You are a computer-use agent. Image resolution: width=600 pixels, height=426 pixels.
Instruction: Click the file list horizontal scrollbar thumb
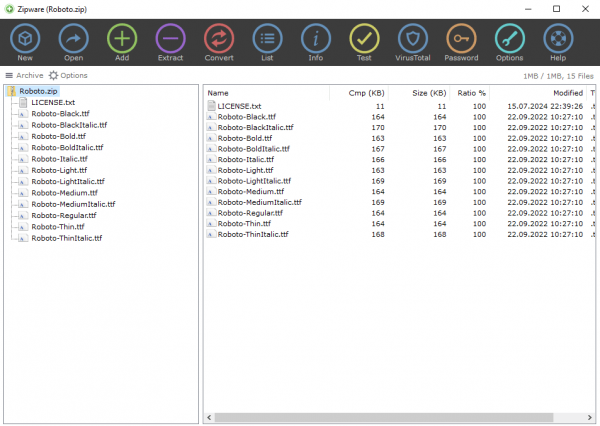384,418
